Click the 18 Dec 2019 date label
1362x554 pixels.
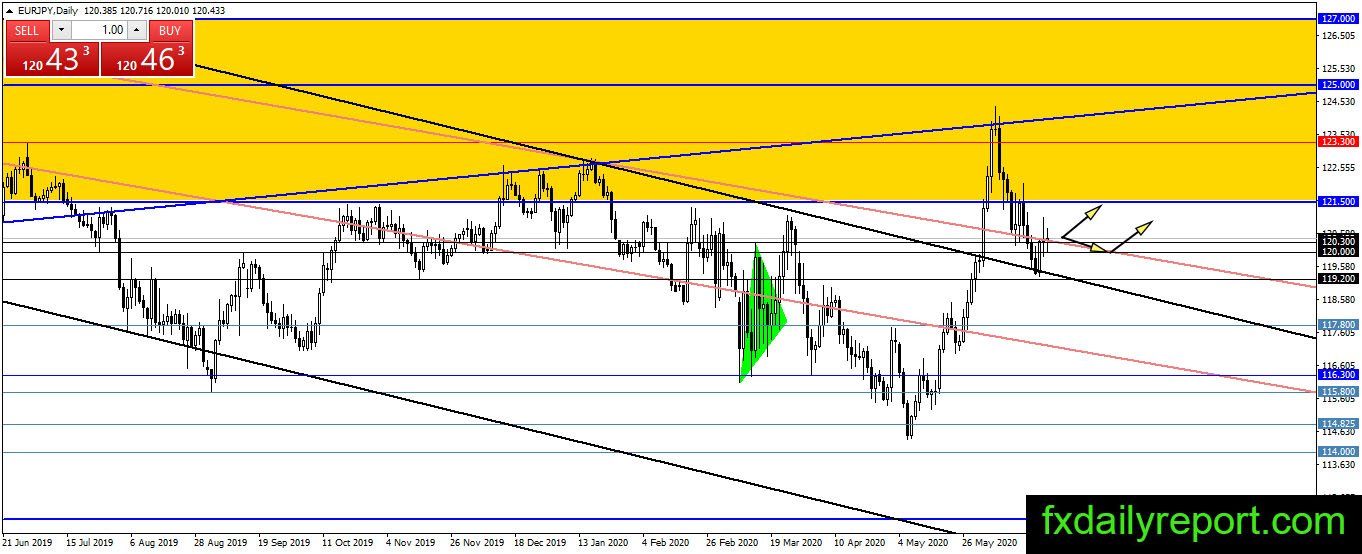[538, 545]
